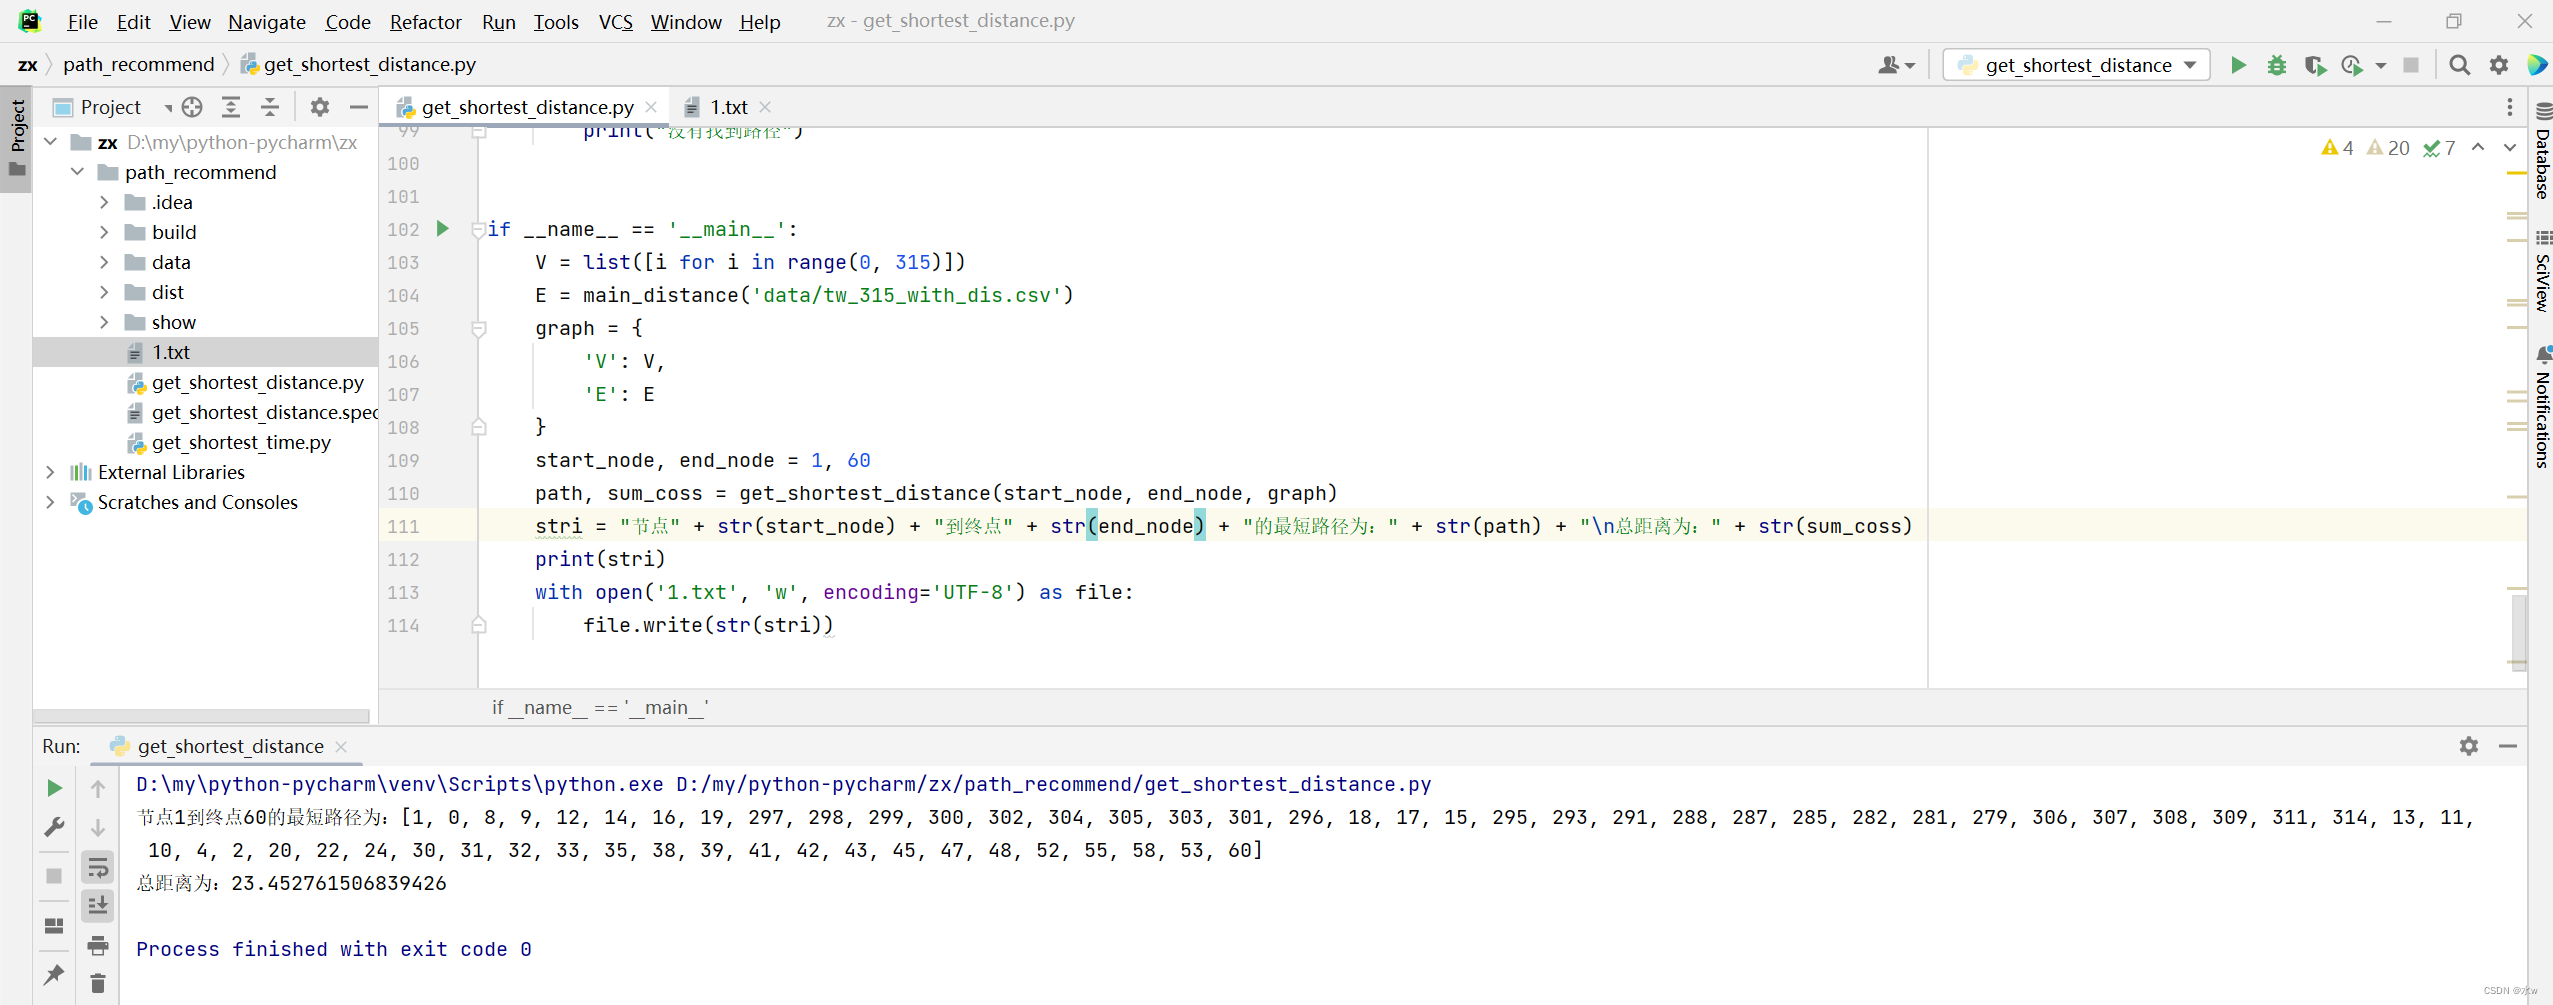
Task: Pin the Run tab with pin icon
Action: pos(55,975)
